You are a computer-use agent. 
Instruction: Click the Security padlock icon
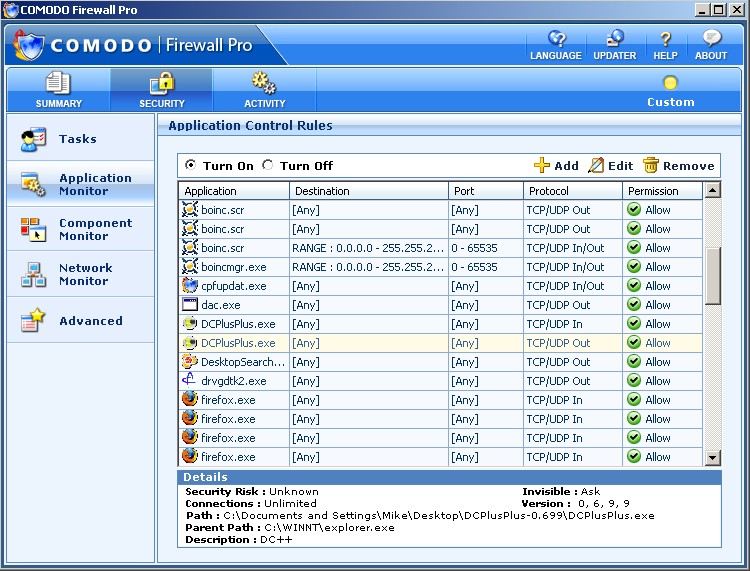point(162,83)
